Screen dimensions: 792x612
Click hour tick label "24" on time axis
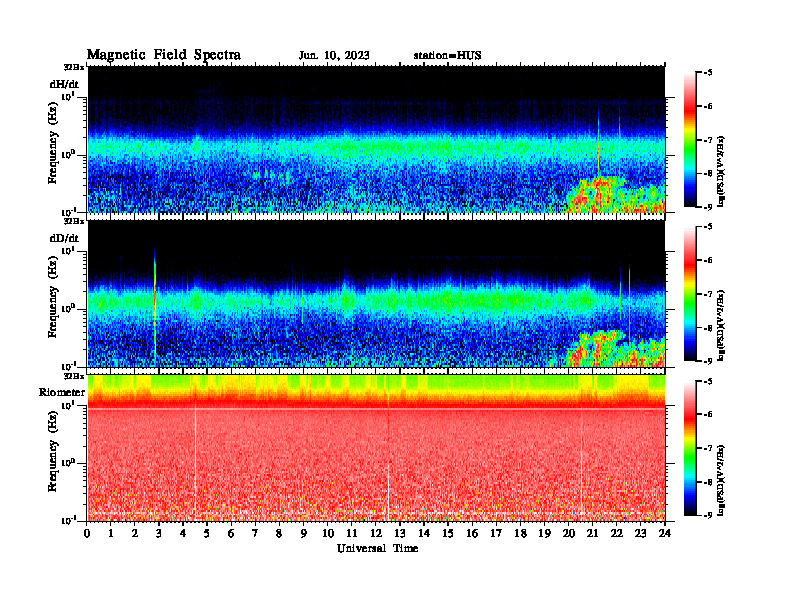point(665,533)
